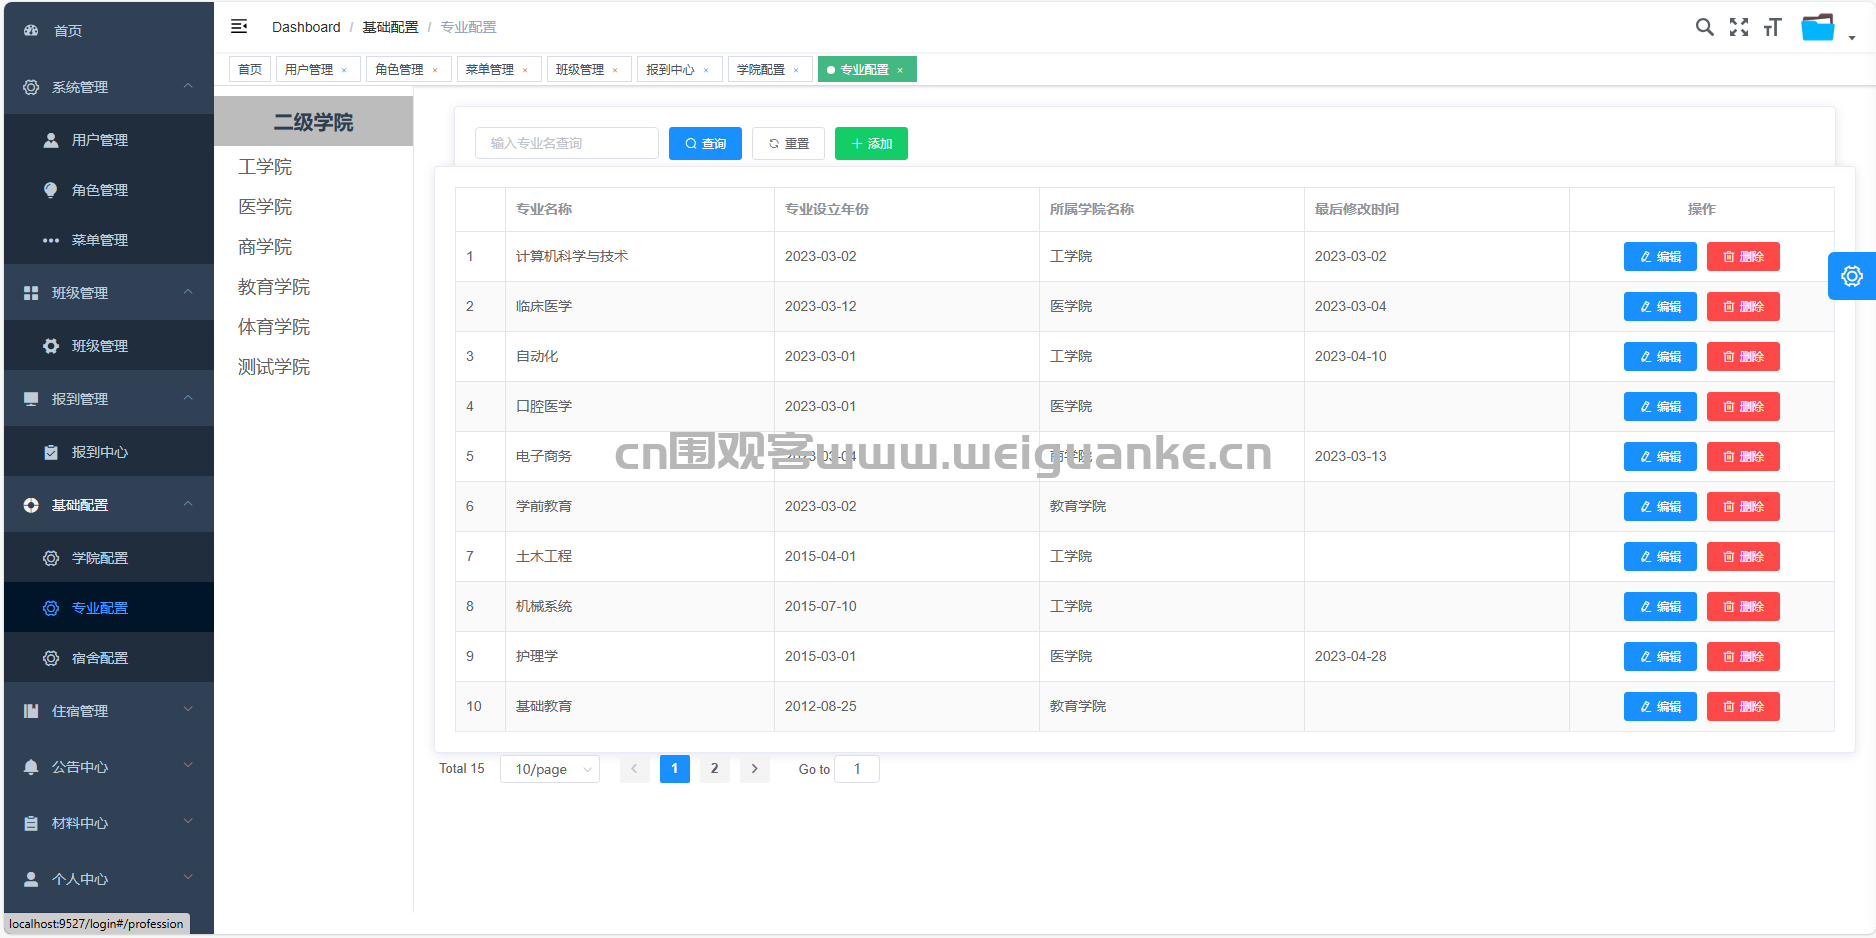
Task: Delete the 临床医学 row
Action: click(x=1743, y=307)
